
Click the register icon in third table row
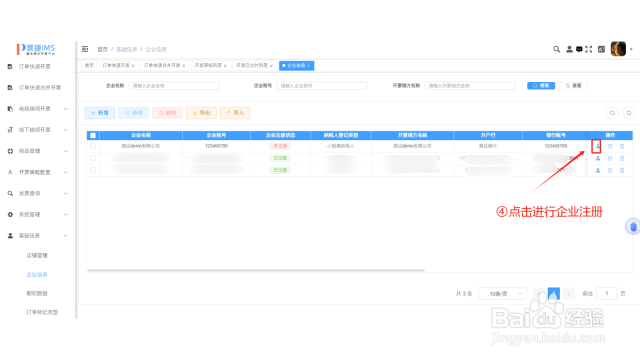(598, 170)
